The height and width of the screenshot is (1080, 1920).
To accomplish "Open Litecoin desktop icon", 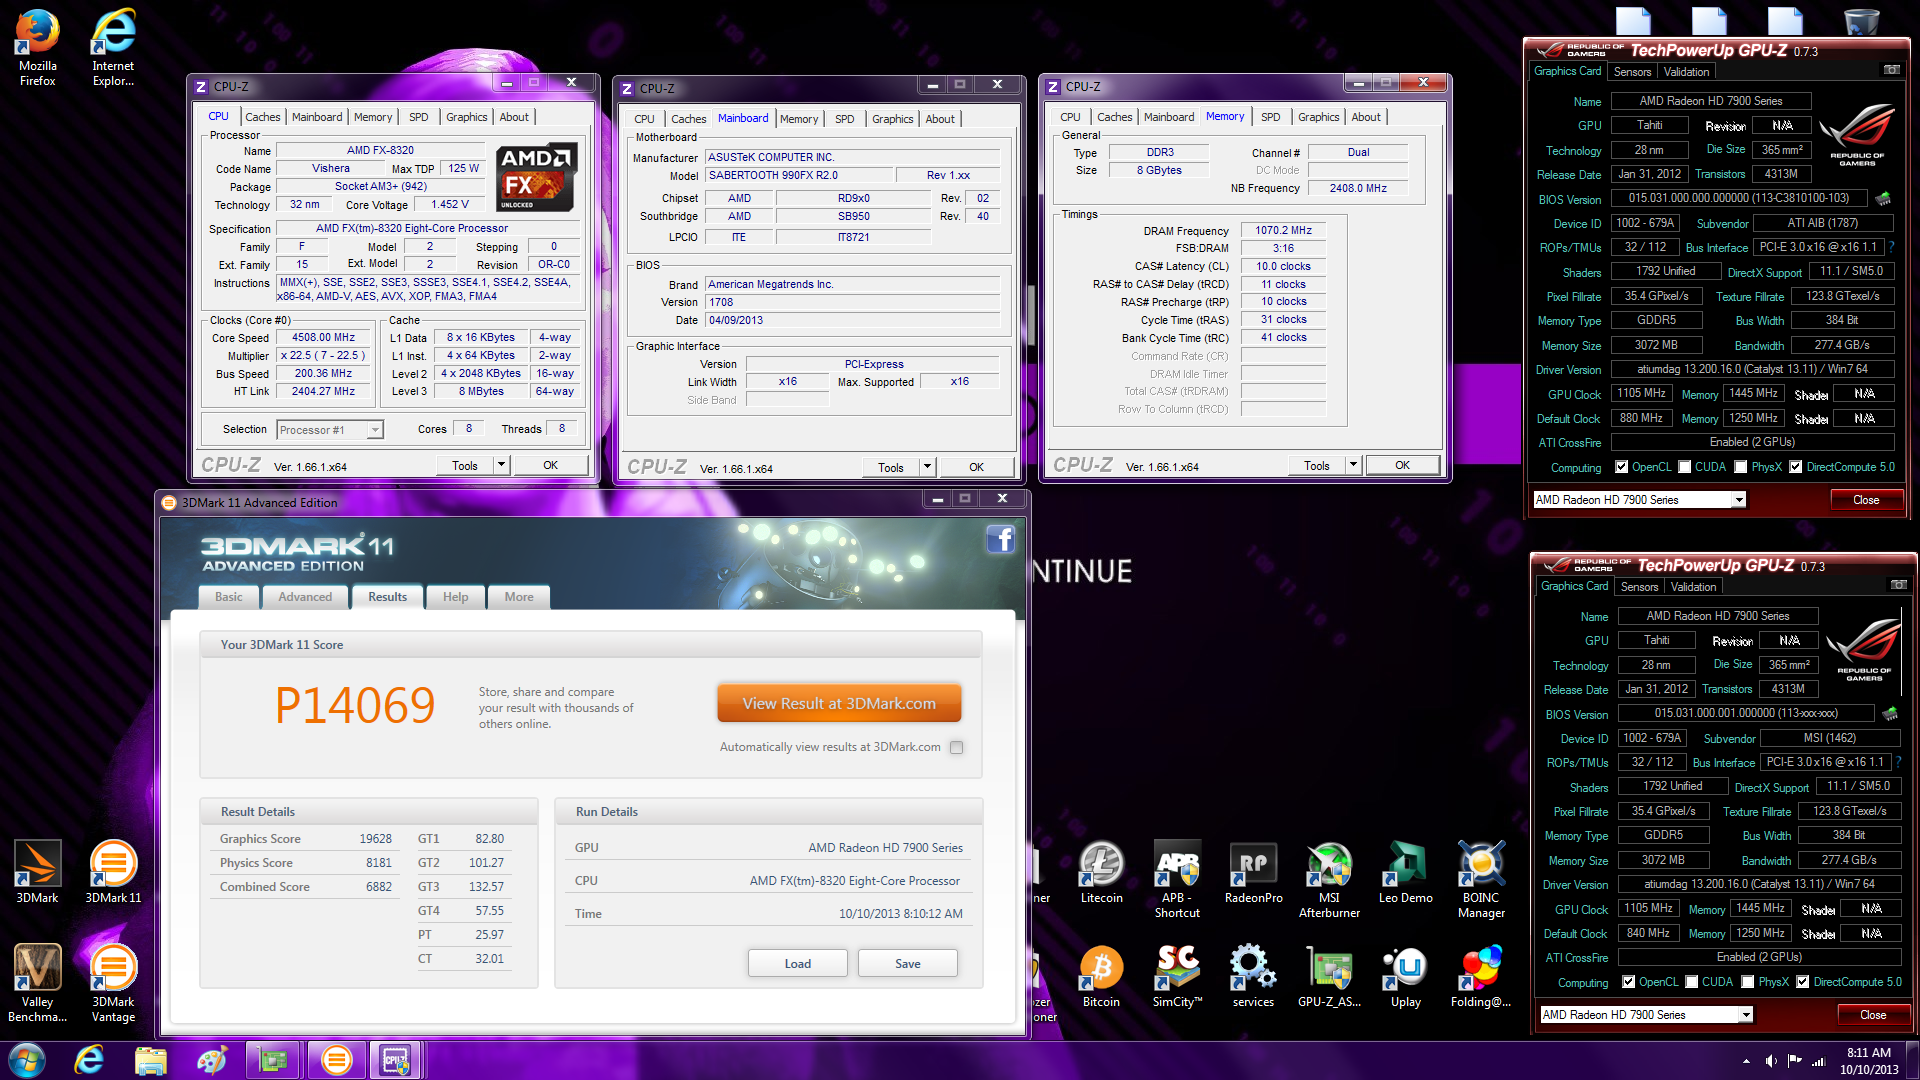I will point(1101,870).
